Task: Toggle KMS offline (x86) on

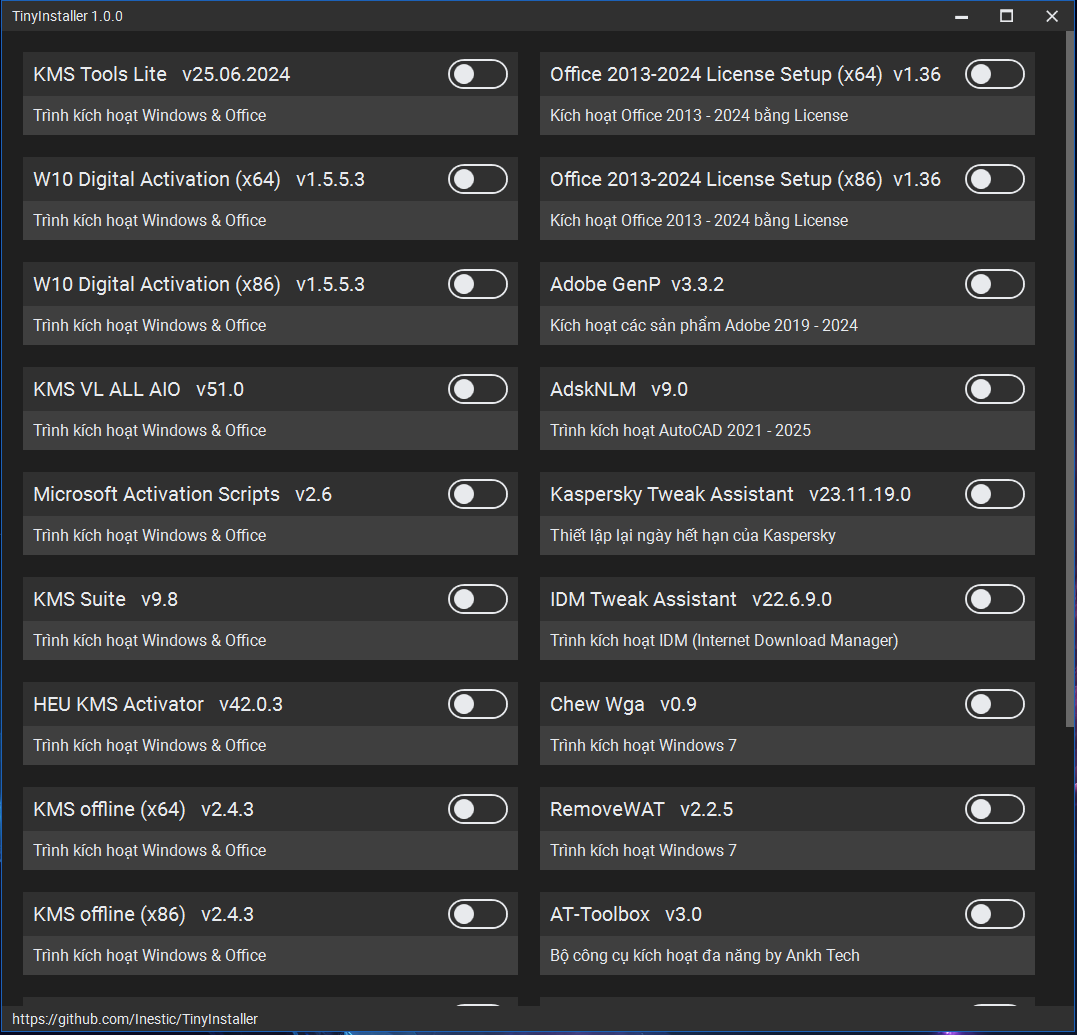Action: click(478, 915)
